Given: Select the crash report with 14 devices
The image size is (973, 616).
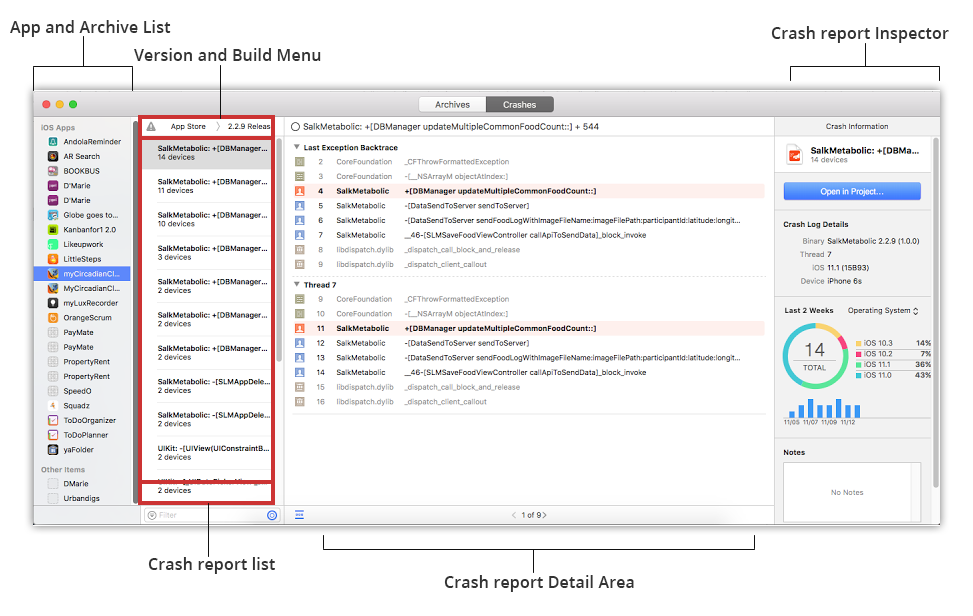Looking at the screenshot, I should tap(207, 153).
